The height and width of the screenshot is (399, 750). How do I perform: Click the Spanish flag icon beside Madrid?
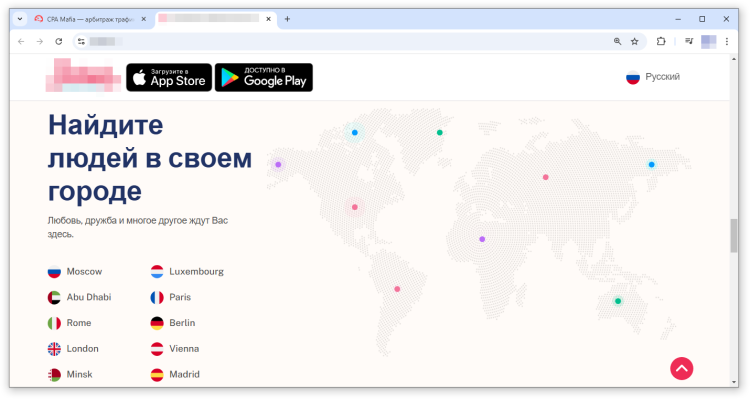click(x=157, y=375)
